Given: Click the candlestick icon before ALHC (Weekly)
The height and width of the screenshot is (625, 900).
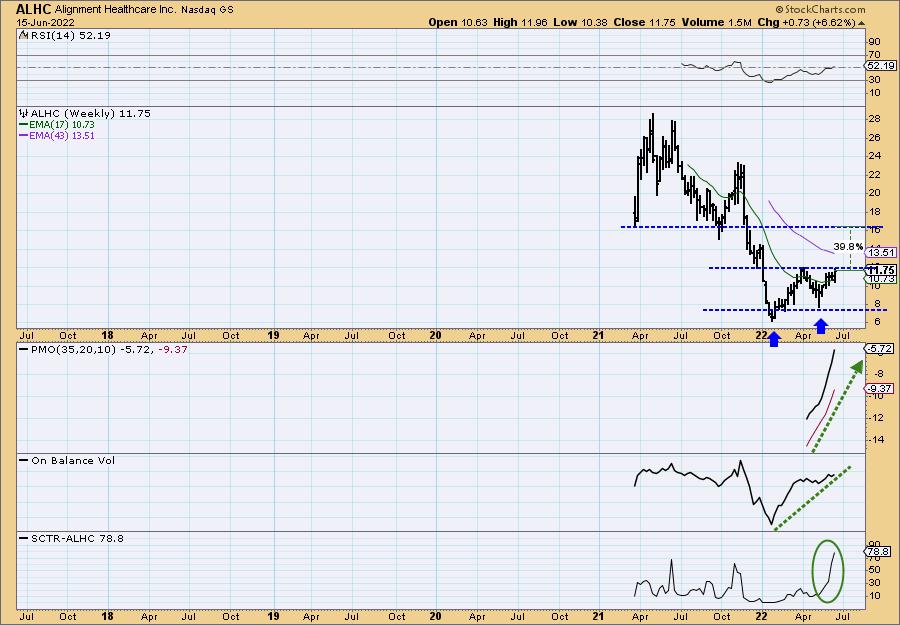Looking at the screenshot, I should point(24,114).
